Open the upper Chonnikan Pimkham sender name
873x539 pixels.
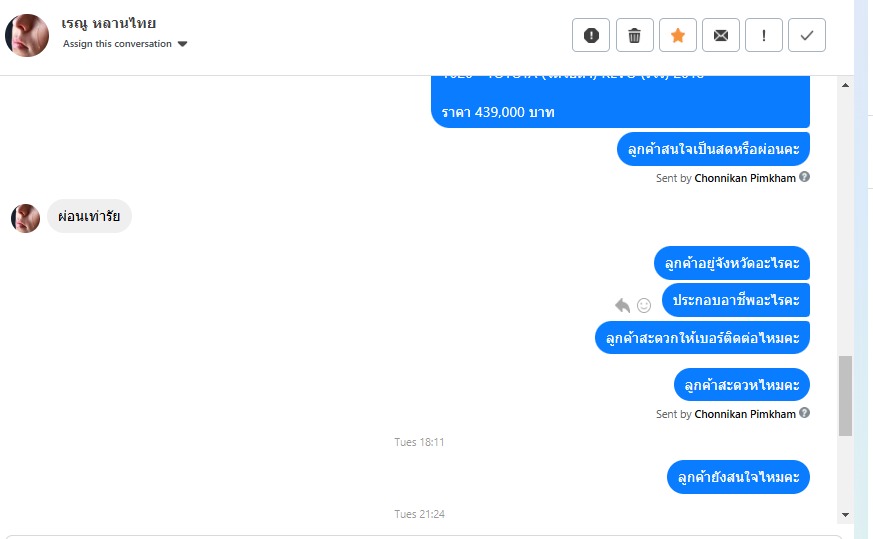tap(745, 178)
